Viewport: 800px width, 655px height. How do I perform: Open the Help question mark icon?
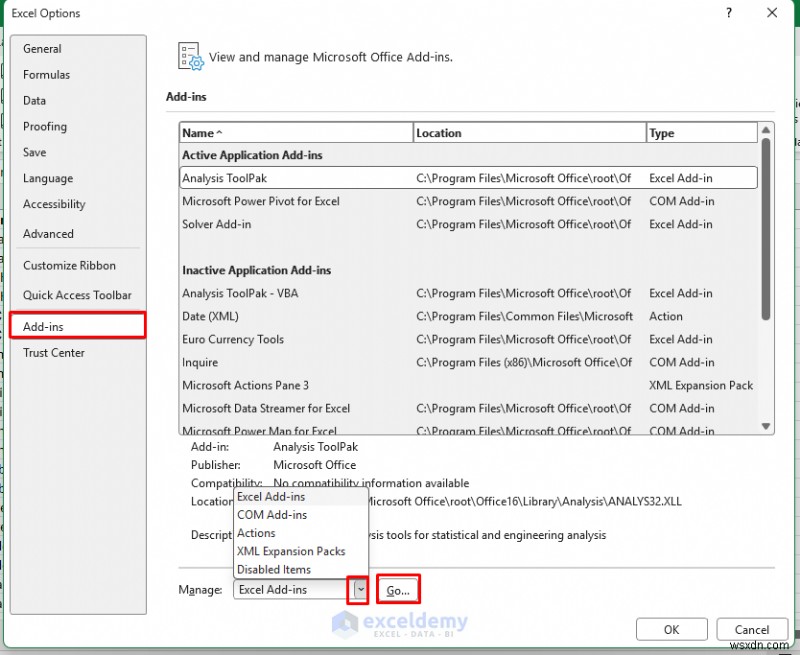(729, 13)
